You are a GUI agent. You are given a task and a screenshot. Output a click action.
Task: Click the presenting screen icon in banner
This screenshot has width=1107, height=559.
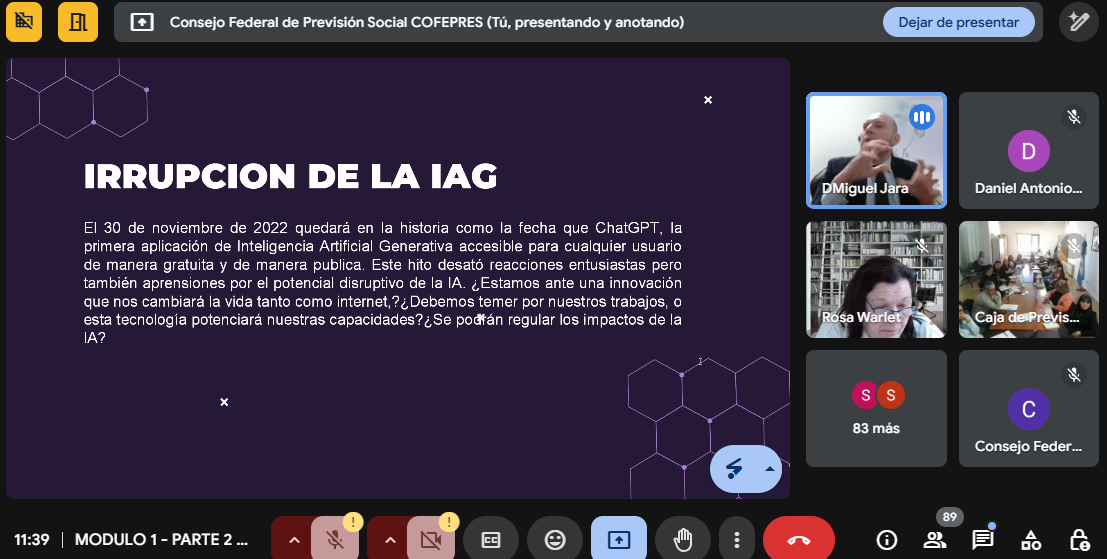click(x=142, y=22)
